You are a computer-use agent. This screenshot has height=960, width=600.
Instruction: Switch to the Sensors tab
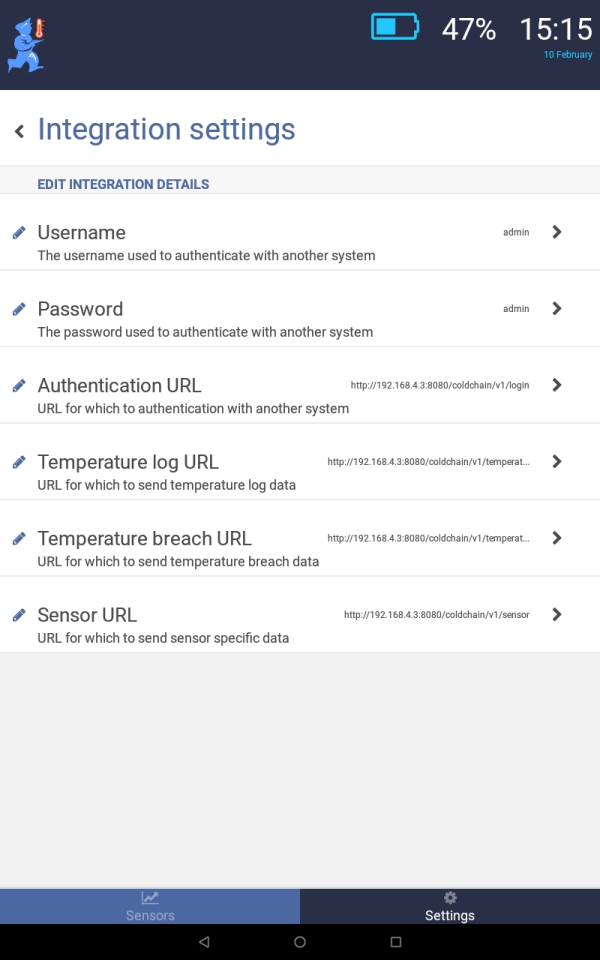click(x=150, y=906)
